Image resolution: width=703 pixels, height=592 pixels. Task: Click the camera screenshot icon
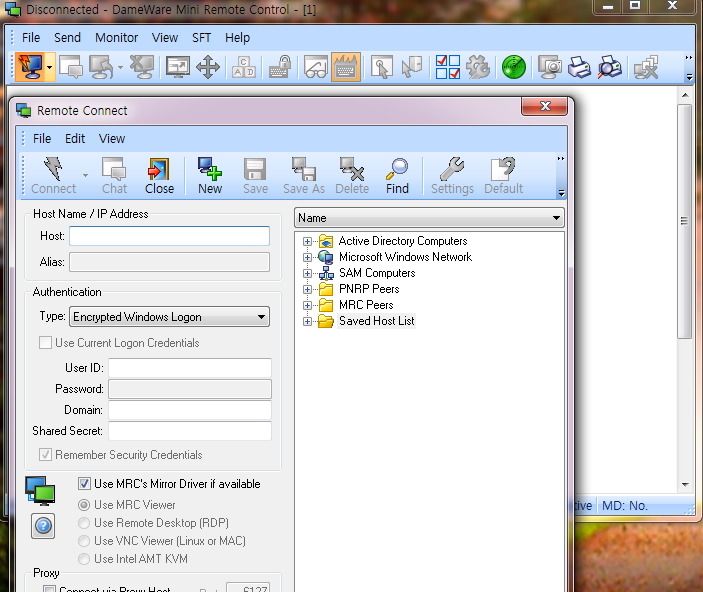point(549,67)
